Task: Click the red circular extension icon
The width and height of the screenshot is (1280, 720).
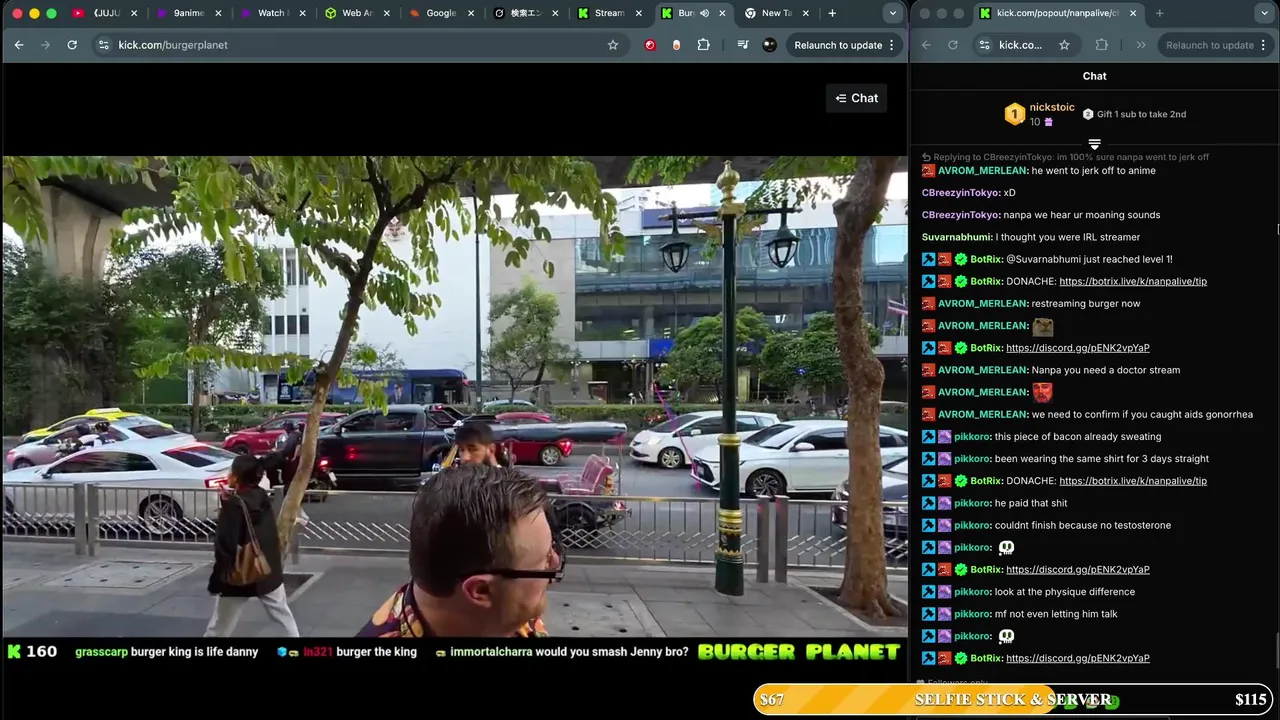Action: tap(650, 45)
